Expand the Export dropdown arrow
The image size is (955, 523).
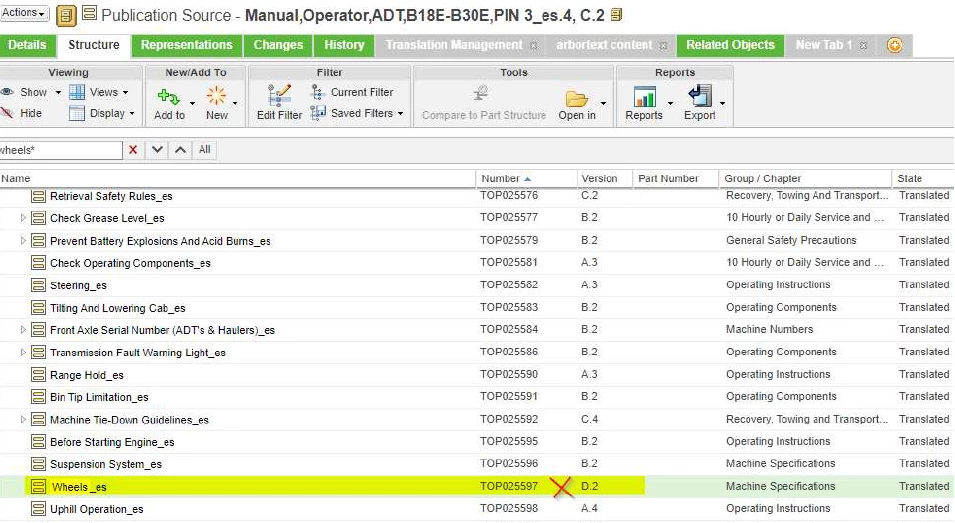pyautogui.click(x=722, y=104)
